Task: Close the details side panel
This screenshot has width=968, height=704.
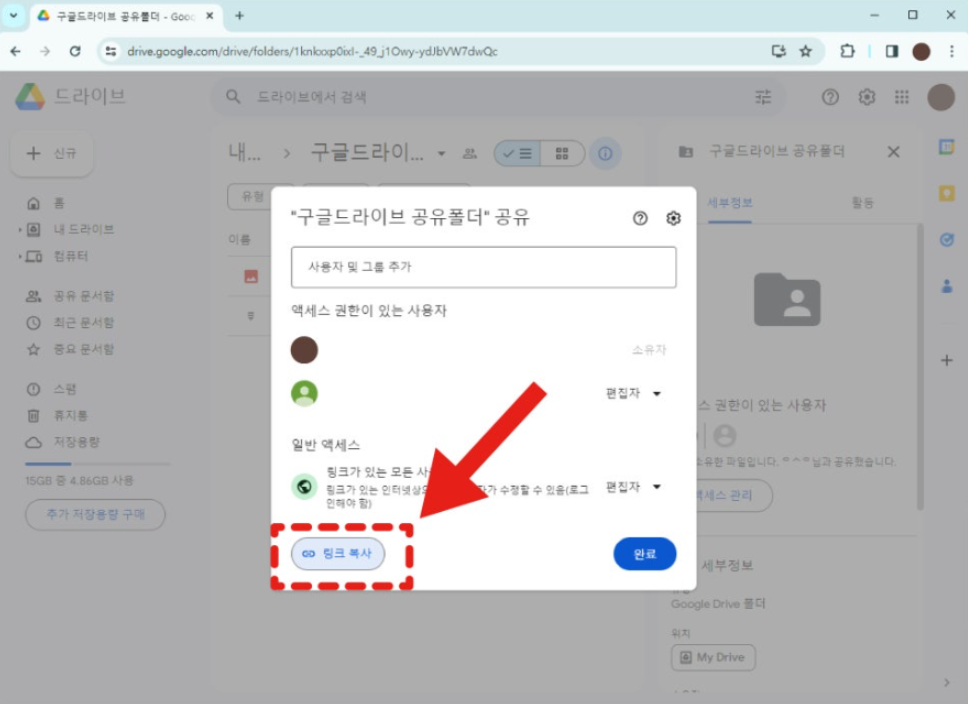Action: point(893,152)
